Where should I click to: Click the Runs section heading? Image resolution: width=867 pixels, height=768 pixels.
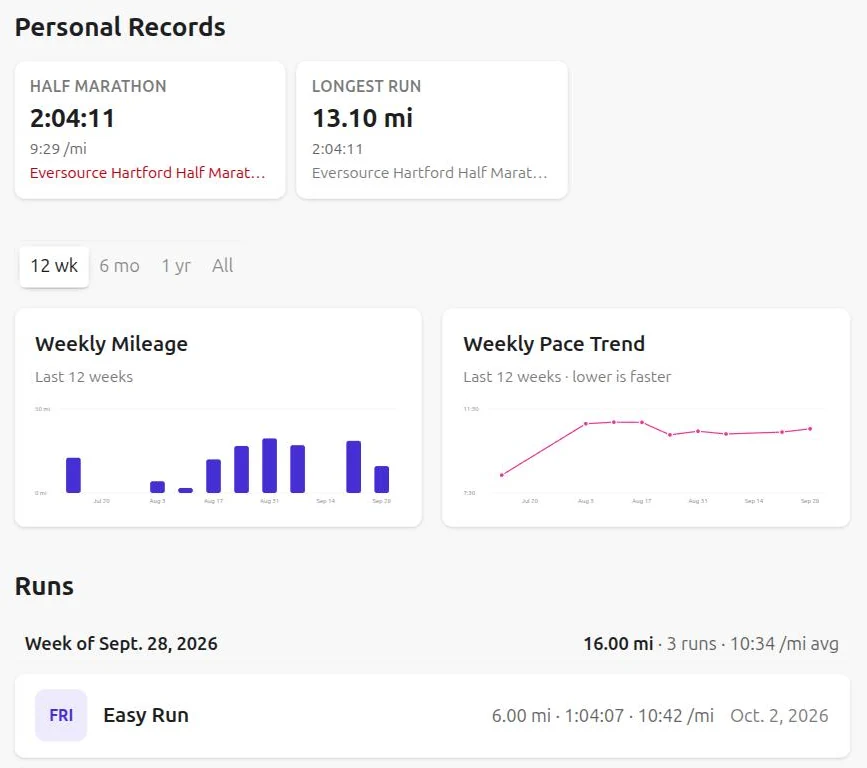point(44,586)
